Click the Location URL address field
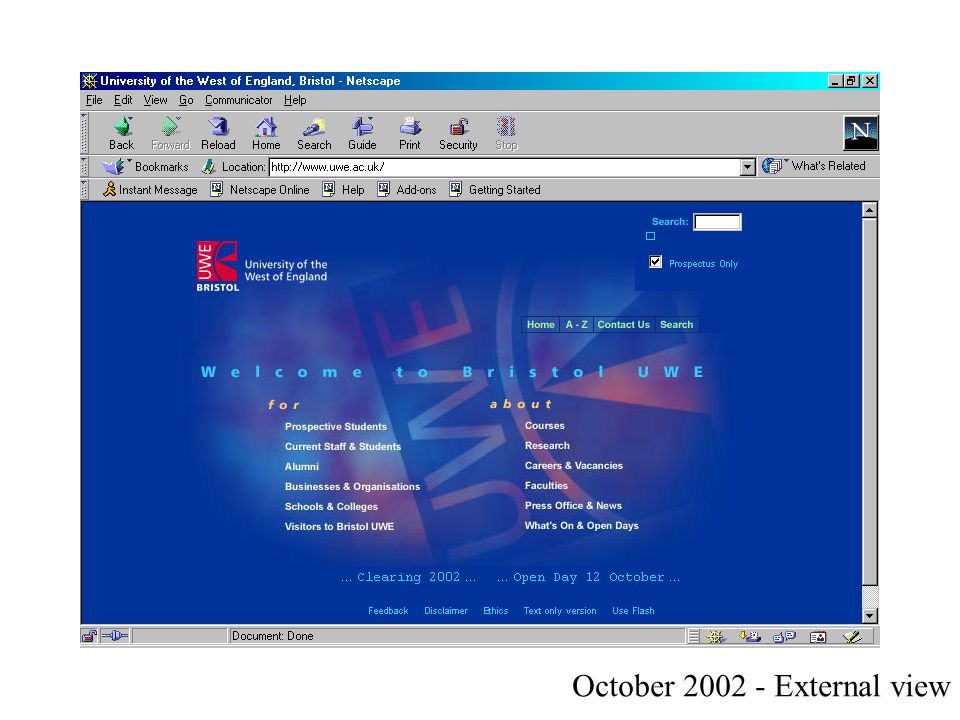This screenshot has height=720, width=960. 504,167
